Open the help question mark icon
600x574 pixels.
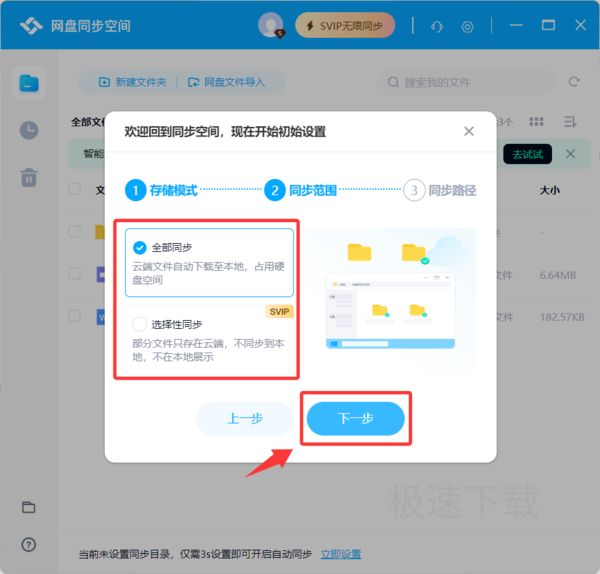pyautogui.click(x=29, y=544)
